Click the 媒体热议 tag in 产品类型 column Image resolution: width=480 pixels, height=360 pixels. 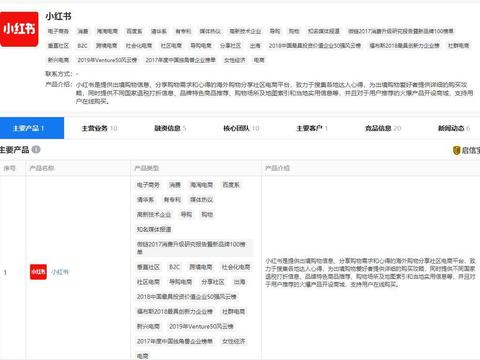[201, 200]
